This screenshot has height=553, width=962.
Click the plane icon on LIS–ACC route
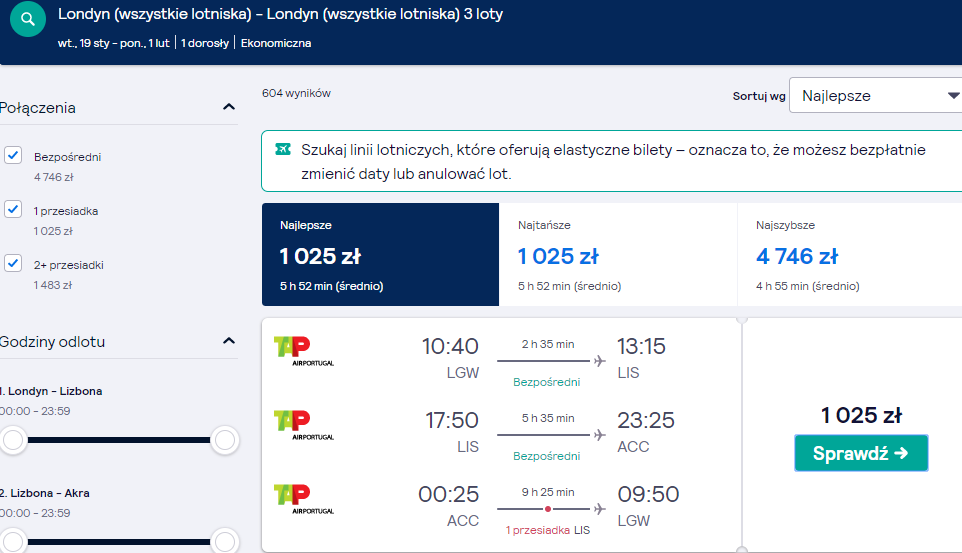pyautogui.click(x=599, y=435)
